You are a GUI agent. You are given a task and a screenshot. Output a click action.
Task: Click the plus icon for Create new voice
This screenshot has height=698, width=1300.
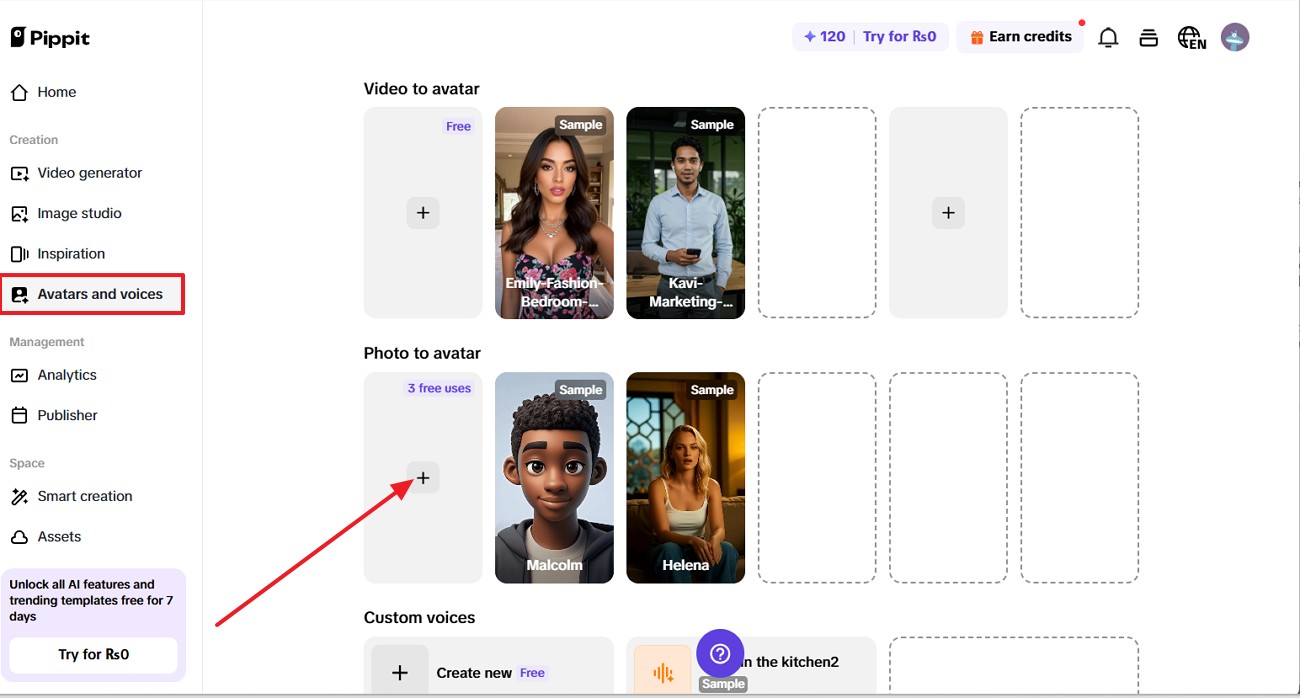(x=399, y=673)
